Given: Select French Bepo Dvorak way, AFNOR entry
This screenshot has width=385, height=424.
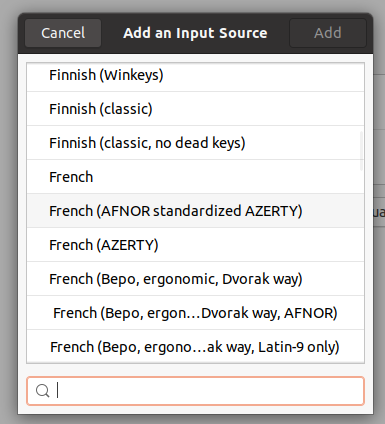Looking at the screenshot, I should (195, 313).
